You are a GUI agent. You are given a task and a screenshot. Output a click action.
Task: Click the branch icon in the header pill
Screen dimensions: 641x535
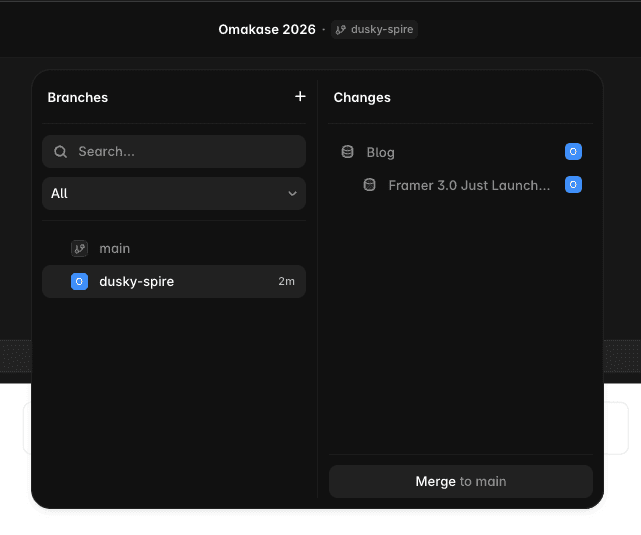(341, 29)
